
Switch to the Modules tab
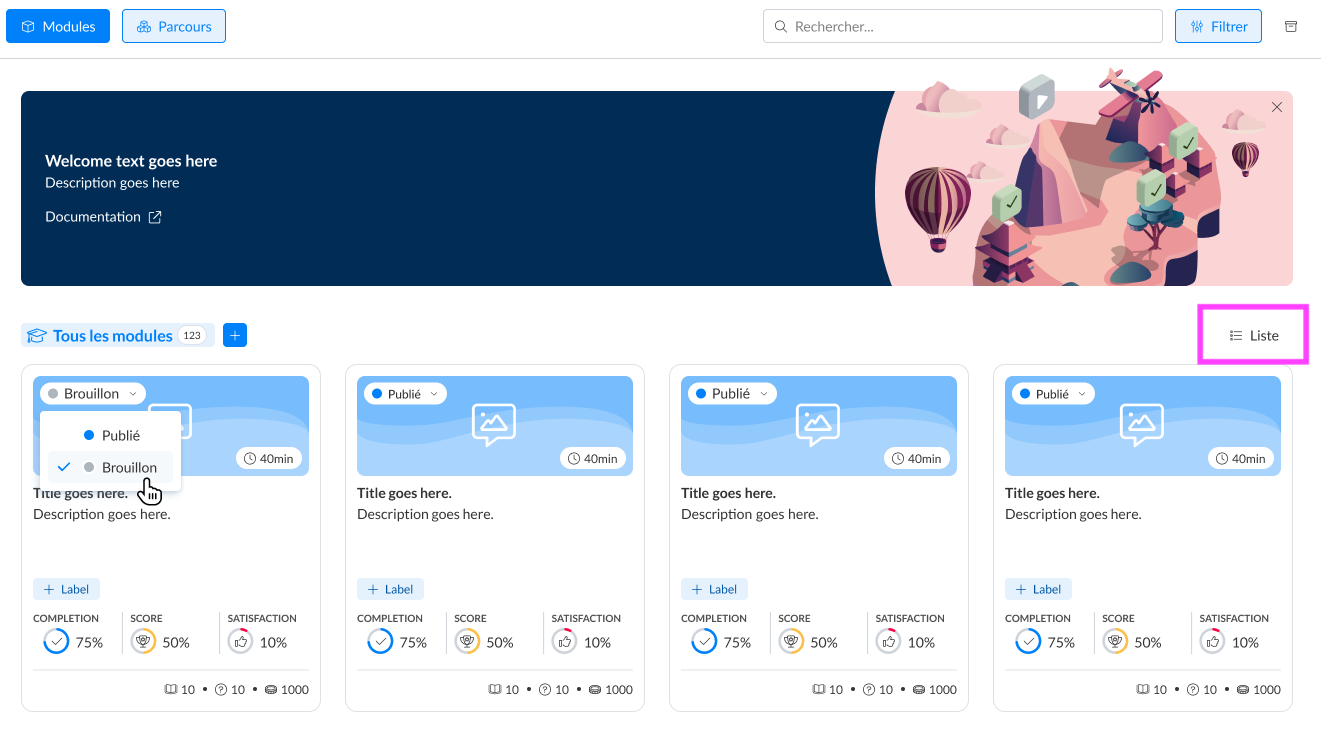coord(58,26)
